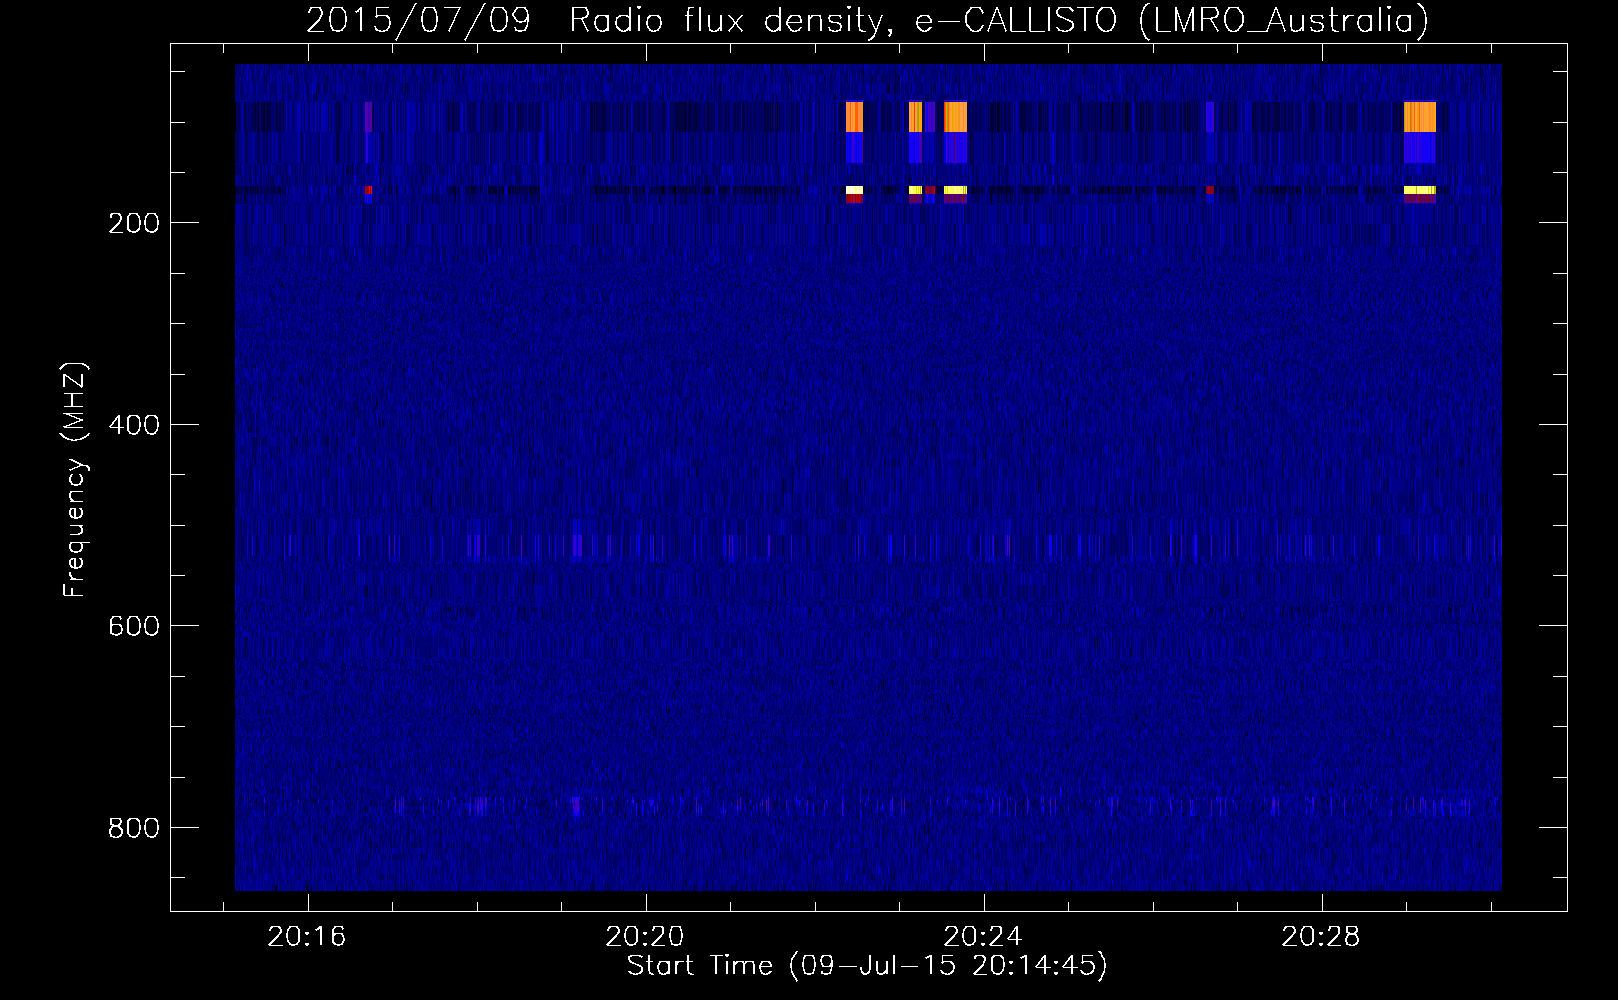
Task: Click the orange burst near 20:29
Action: pos(1420,117)
